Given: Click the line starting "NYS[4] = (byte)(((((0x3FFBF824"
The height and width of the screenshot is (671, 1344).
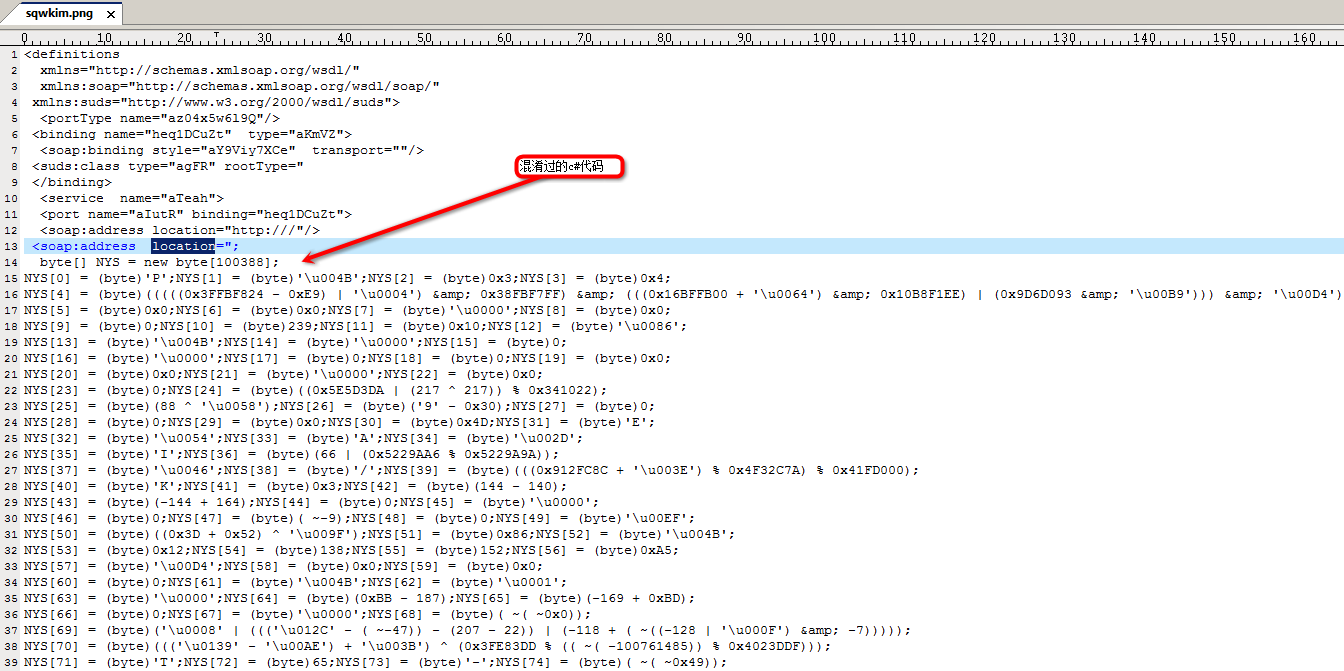Looking at the screenshot, I should 684,294.
